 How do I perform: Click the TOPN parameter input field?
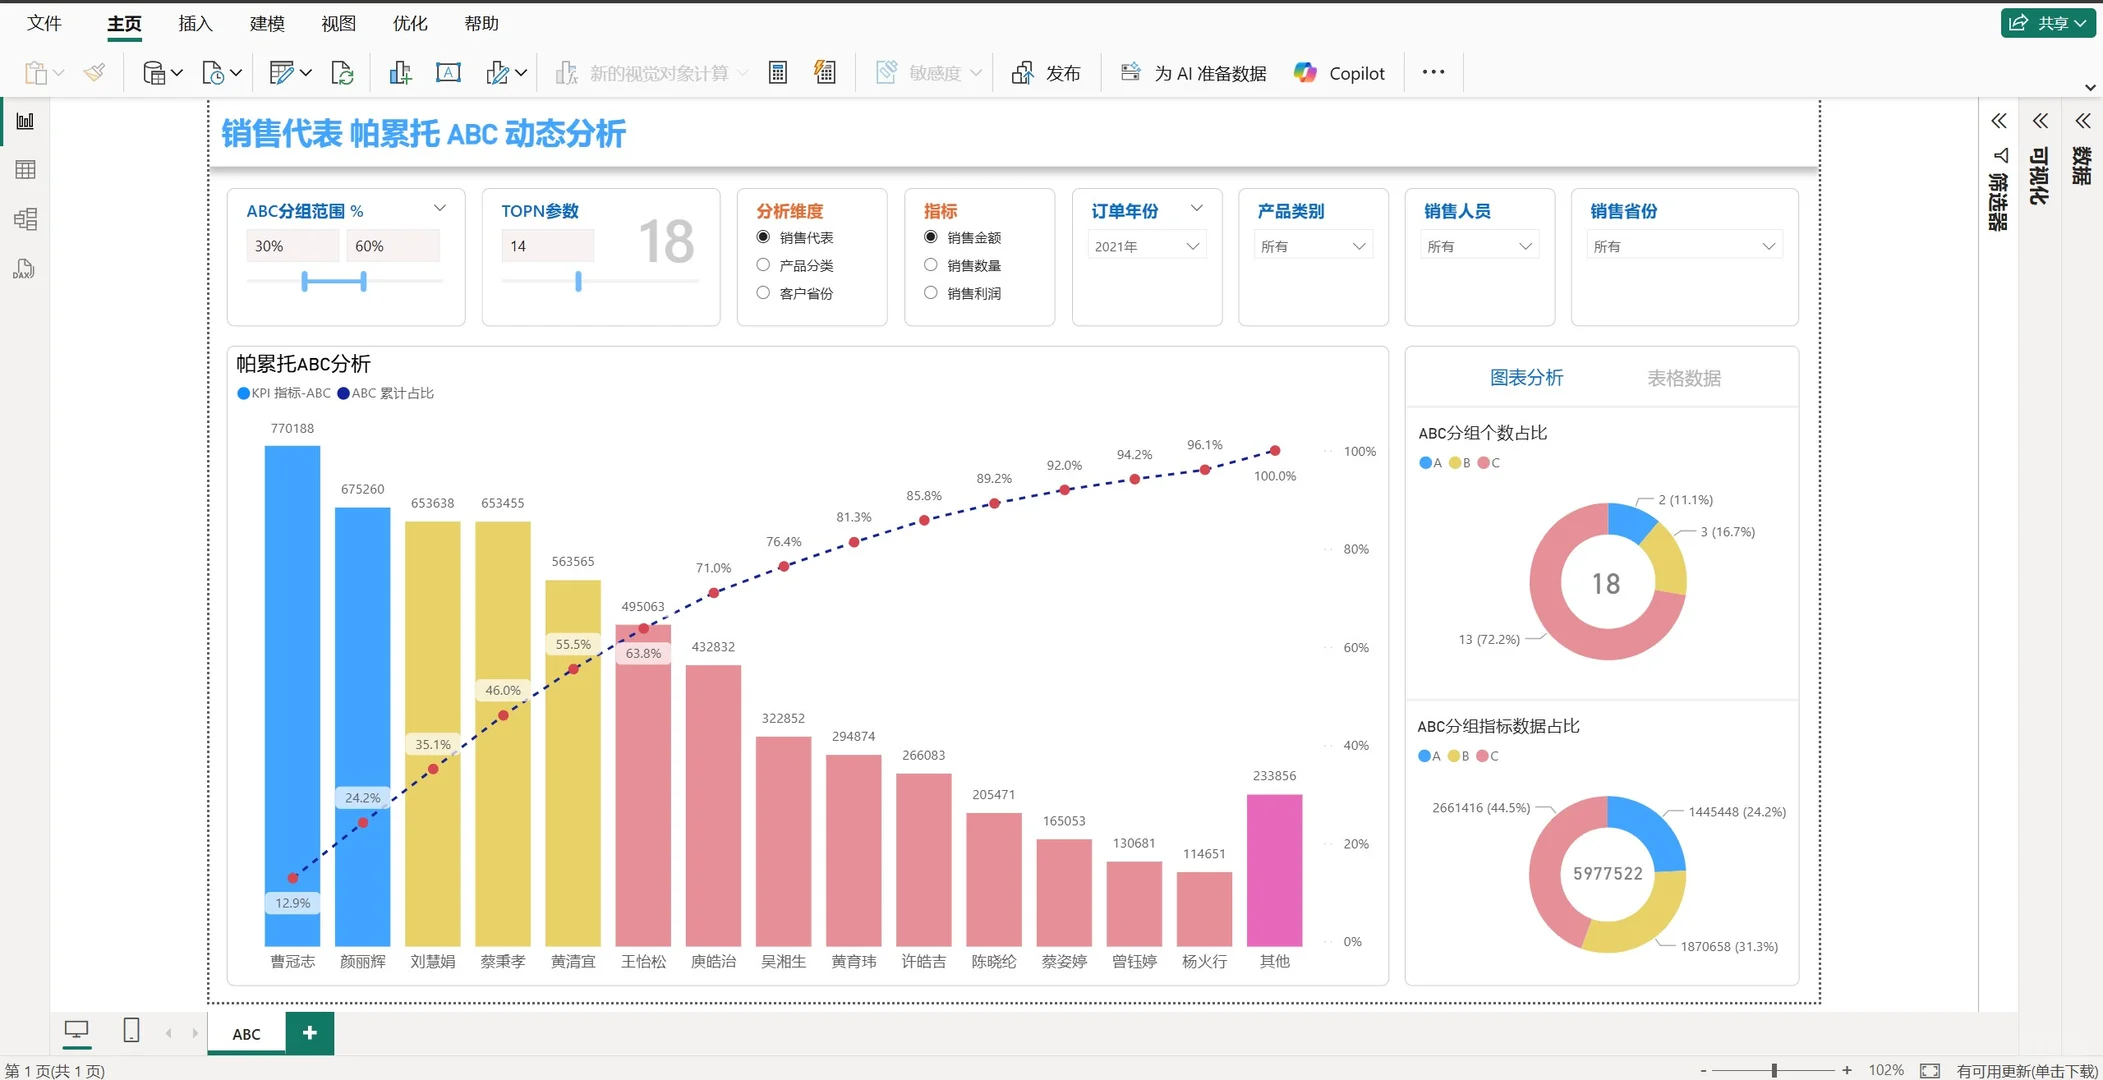[x=547, y=244]
